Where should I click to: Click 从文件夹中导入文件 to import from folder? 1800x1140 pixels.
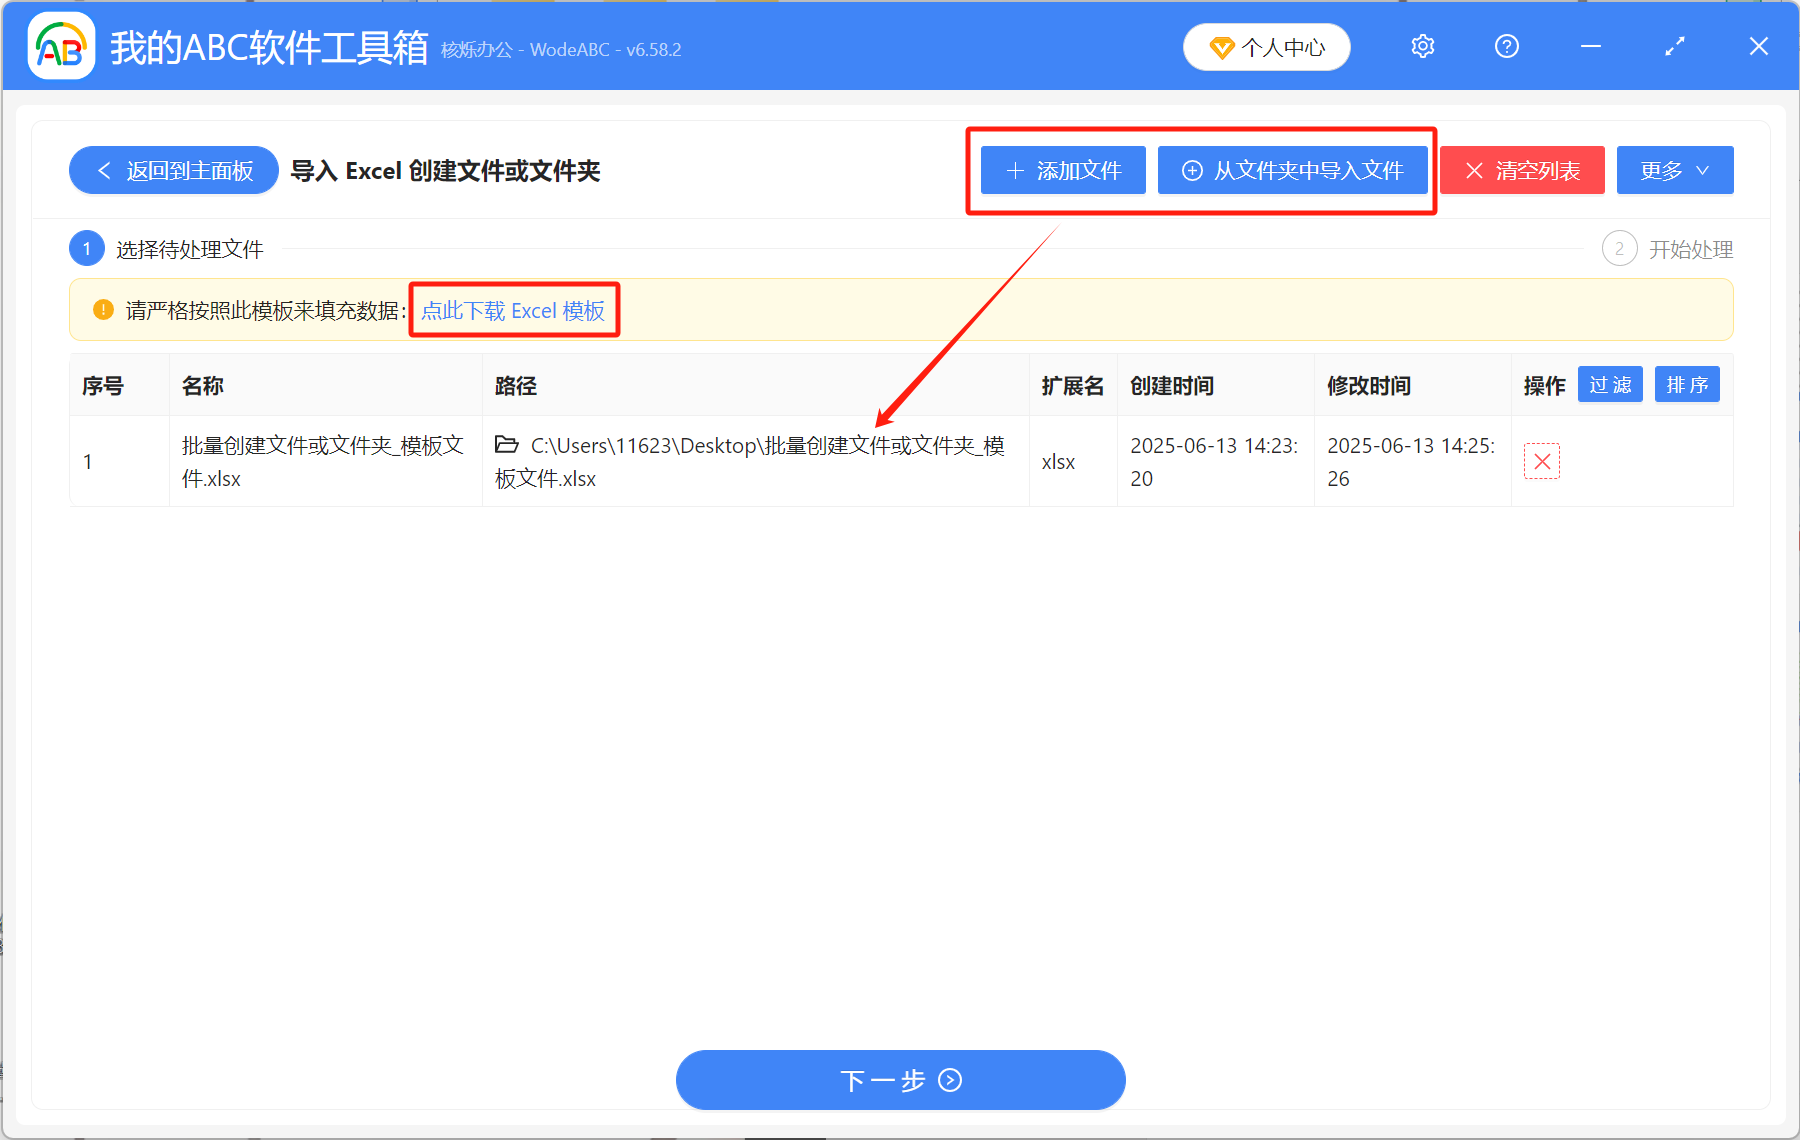(x=1294, y=170)
